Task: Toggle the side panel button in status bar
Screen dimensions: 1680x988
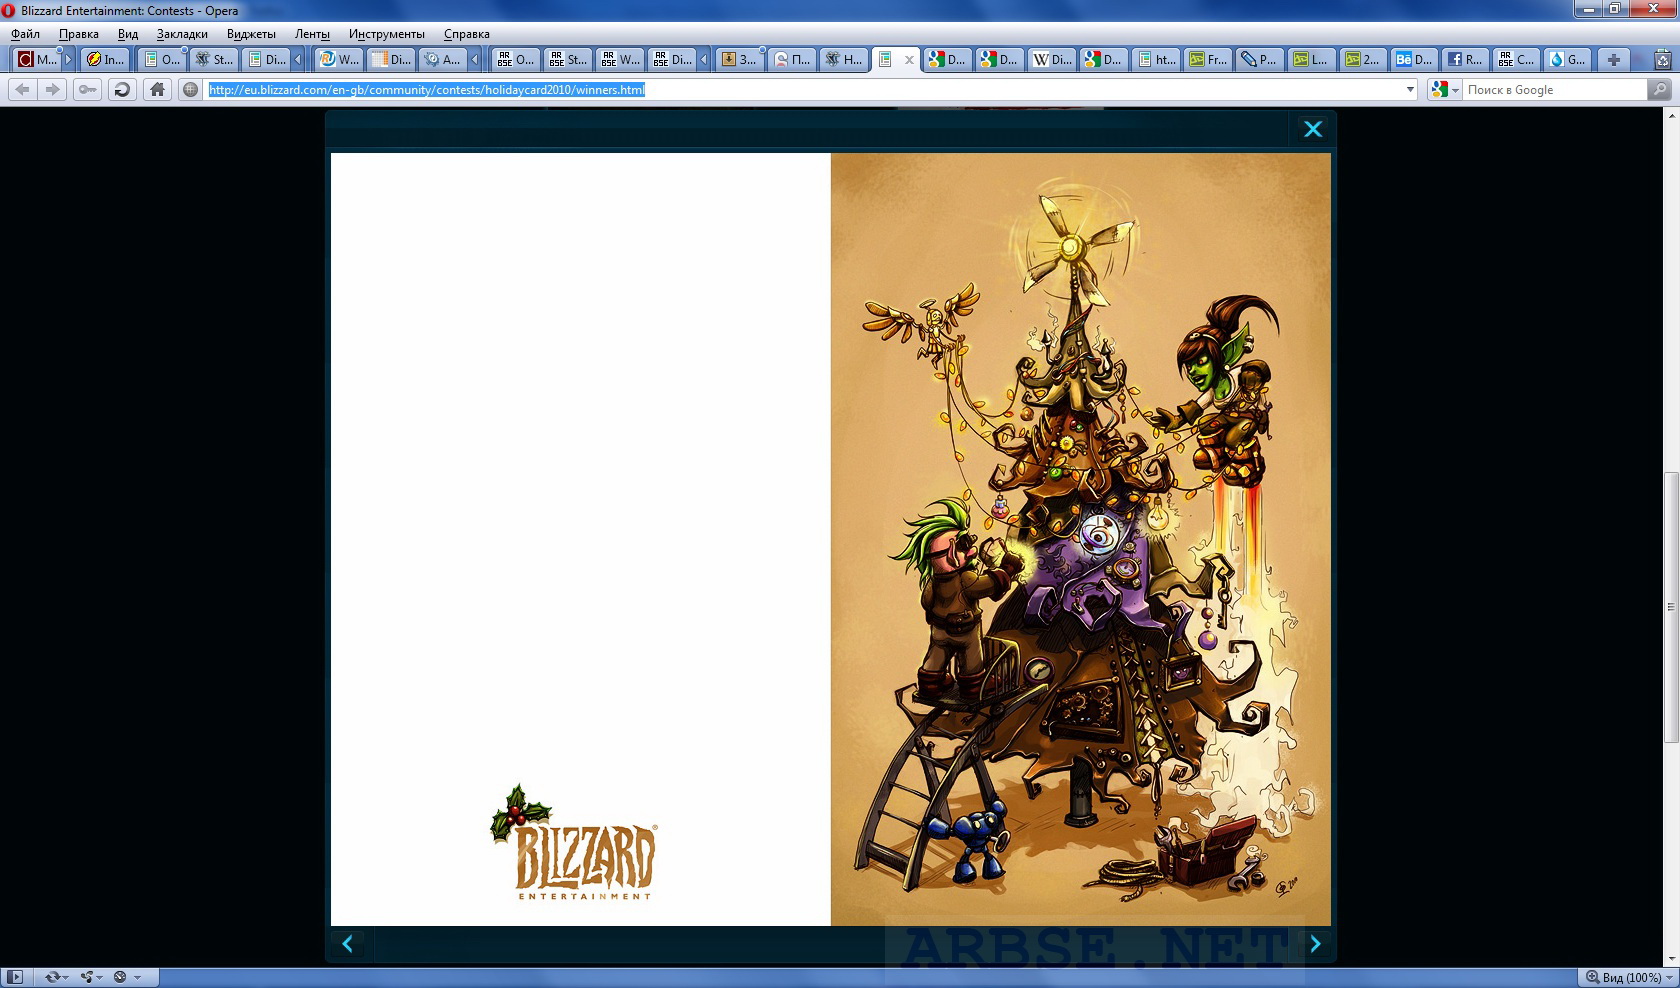Action: [15, 977]
